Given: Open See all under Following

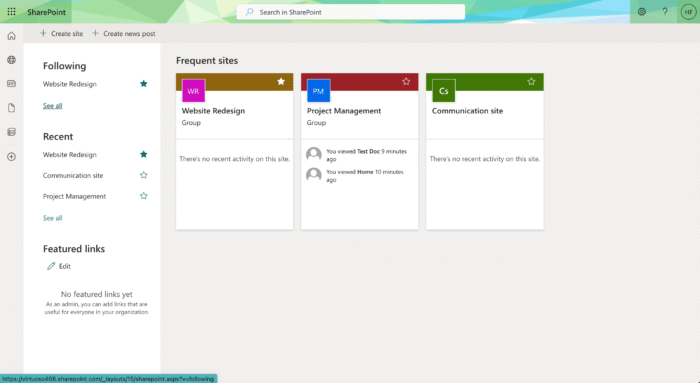Looking at the screenshot, I should click(x=52, y=106).
